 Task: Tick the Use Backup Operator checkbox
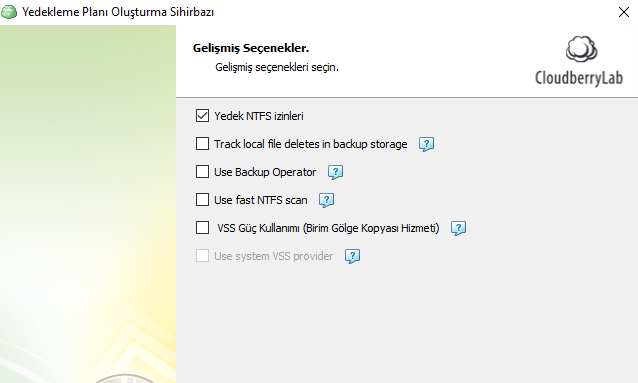(x=202, y=172)
